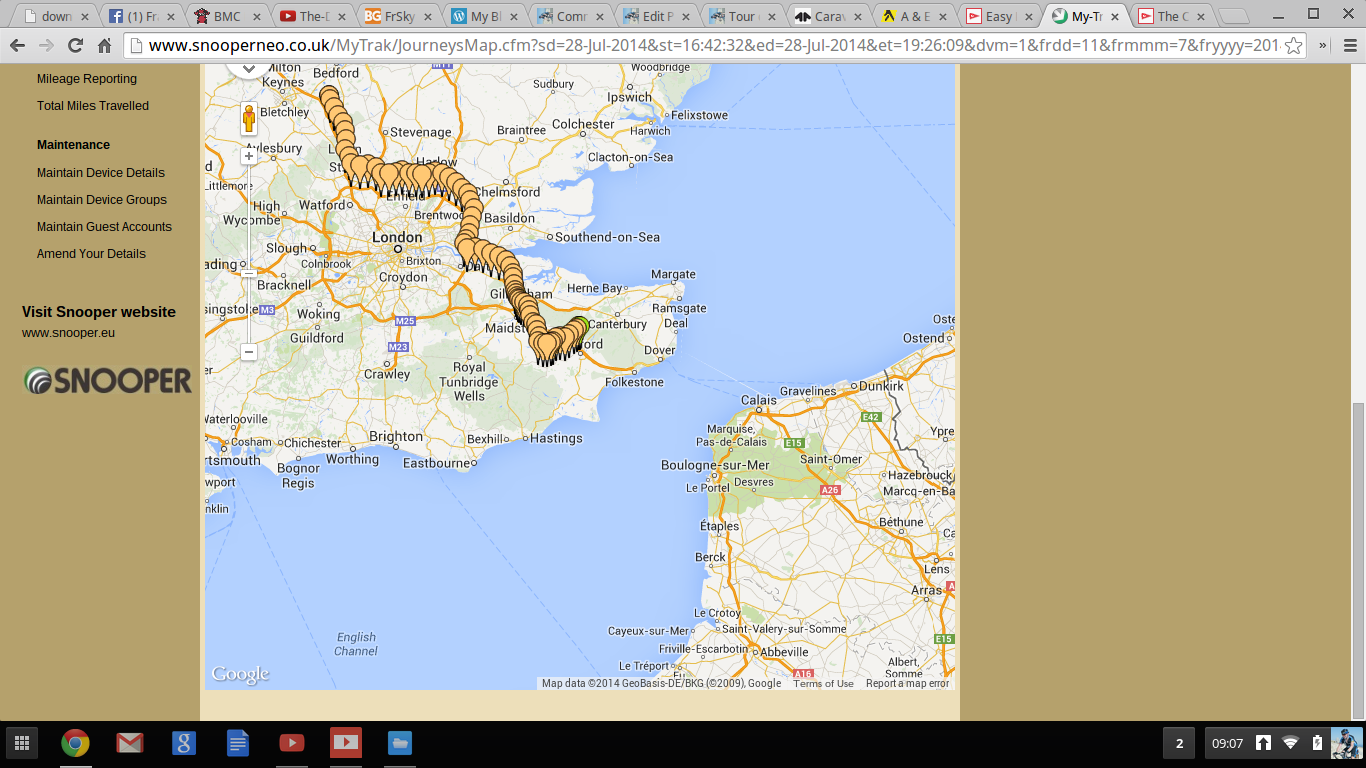Expand the hidden extensions chevron in toolbar
Screen dimensions: 1366x768
tap(1323, 46)
